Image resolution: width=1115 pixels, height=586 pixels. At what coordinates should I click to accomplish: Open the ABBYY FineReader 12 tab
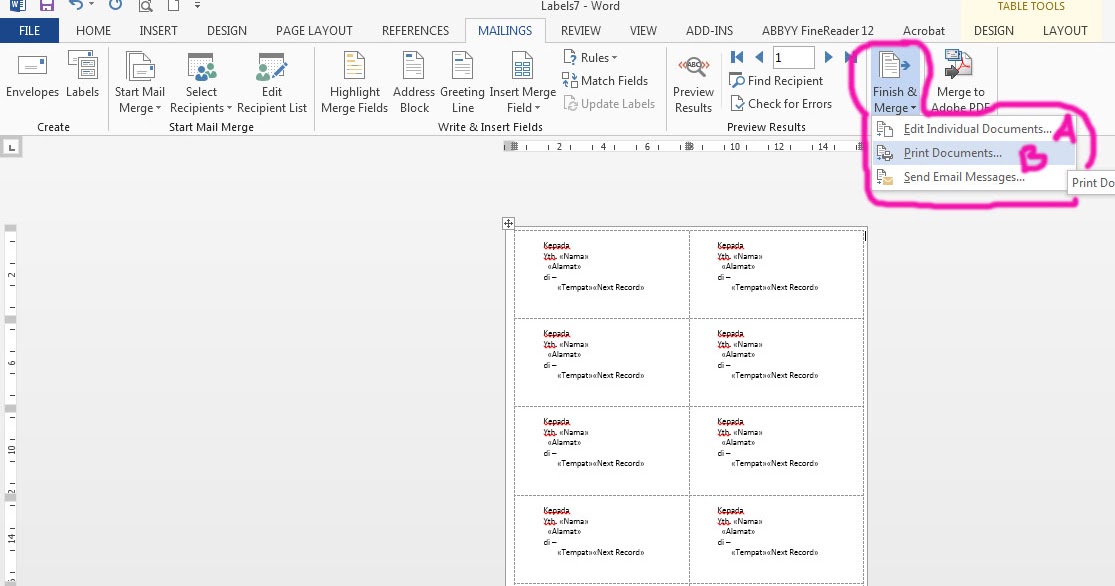pyautogui.click(x=817, y=31)
